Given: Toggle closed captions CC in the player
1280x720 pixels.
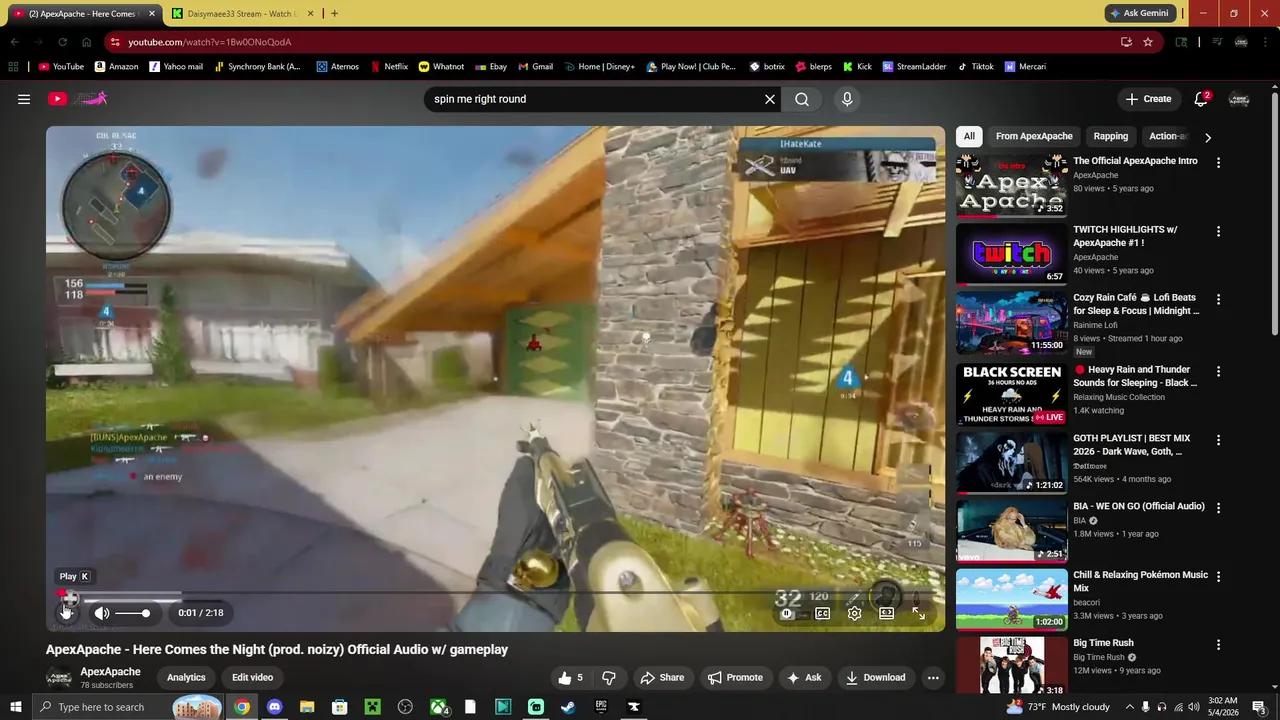Looking at the screenshot, I should point(822,613).
